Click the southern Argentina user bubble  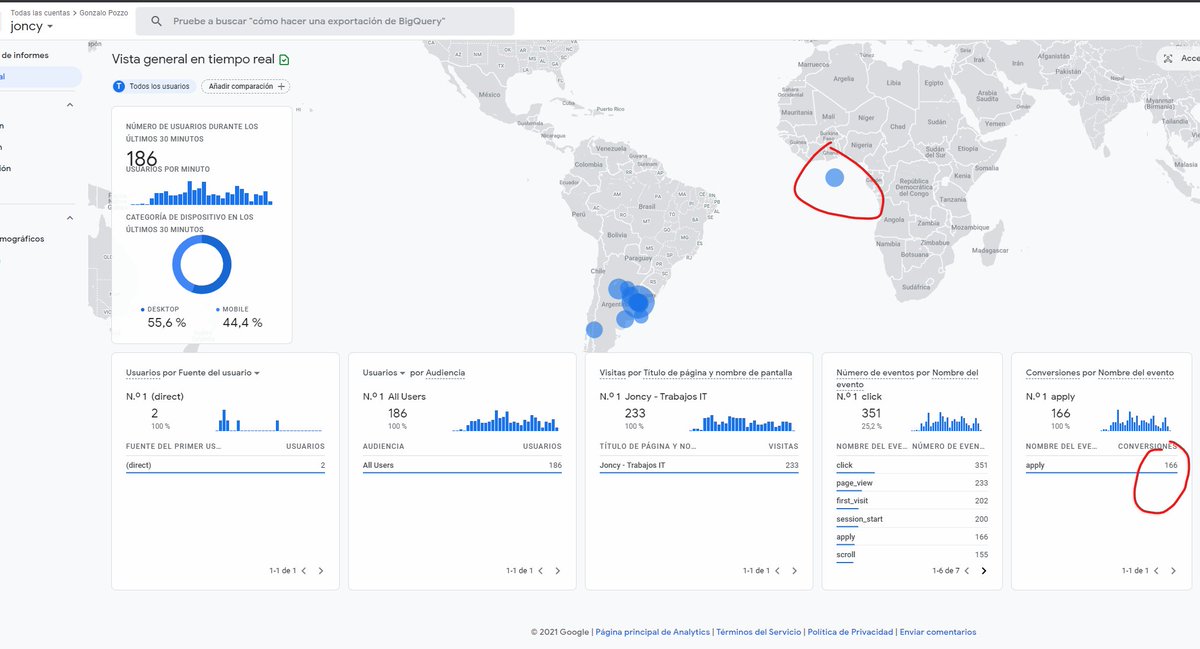point(594,329)
